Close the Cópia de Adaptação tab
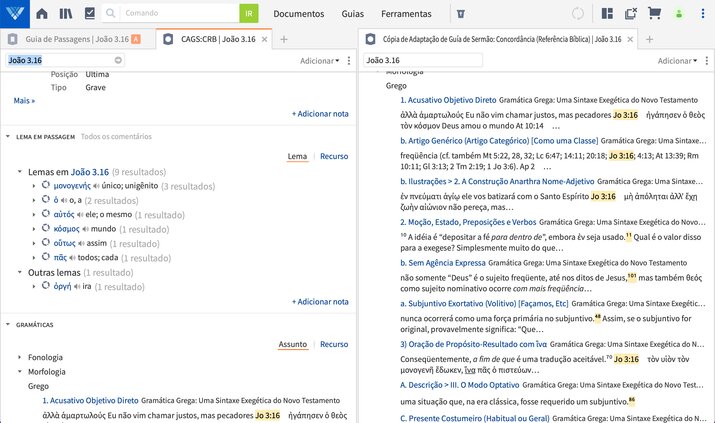The width and height of the screenshot is (715, 423). click(x=630, y=40)
